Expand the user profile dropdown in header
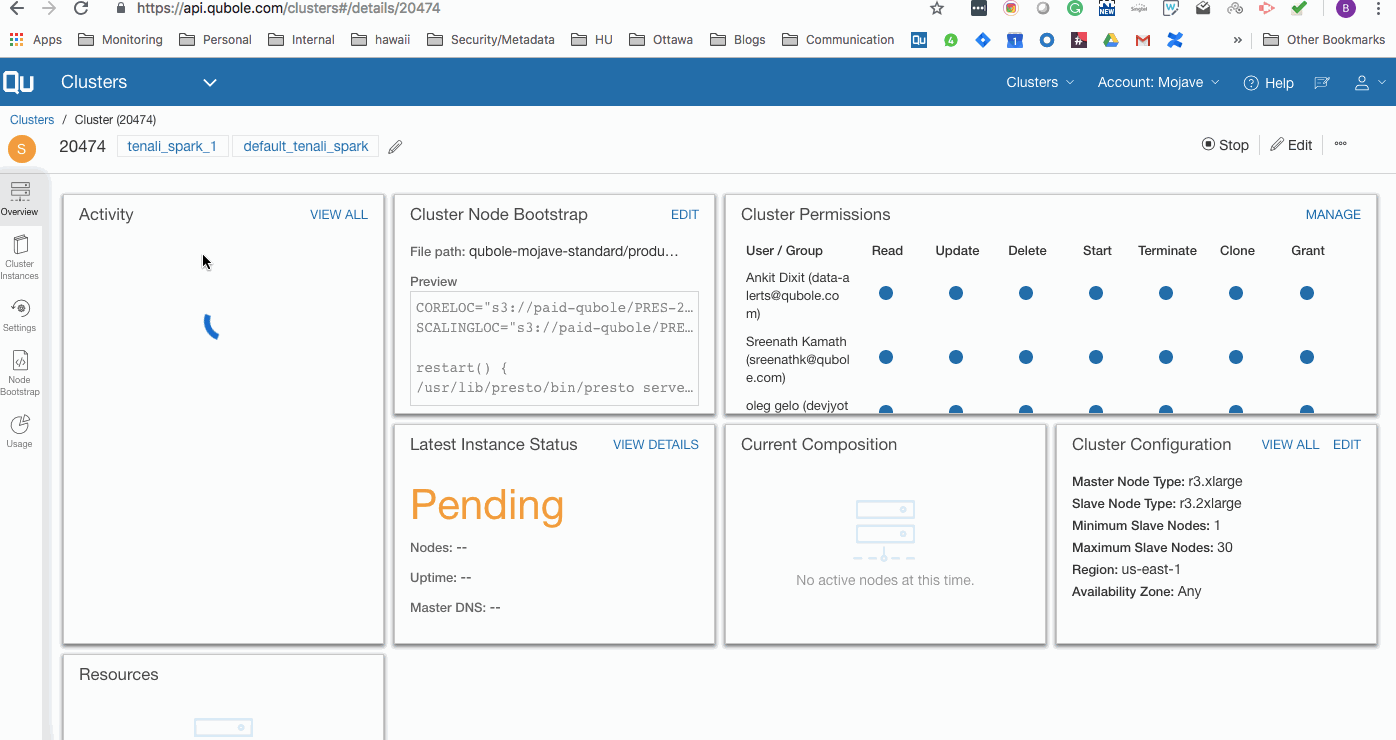 1369,83
